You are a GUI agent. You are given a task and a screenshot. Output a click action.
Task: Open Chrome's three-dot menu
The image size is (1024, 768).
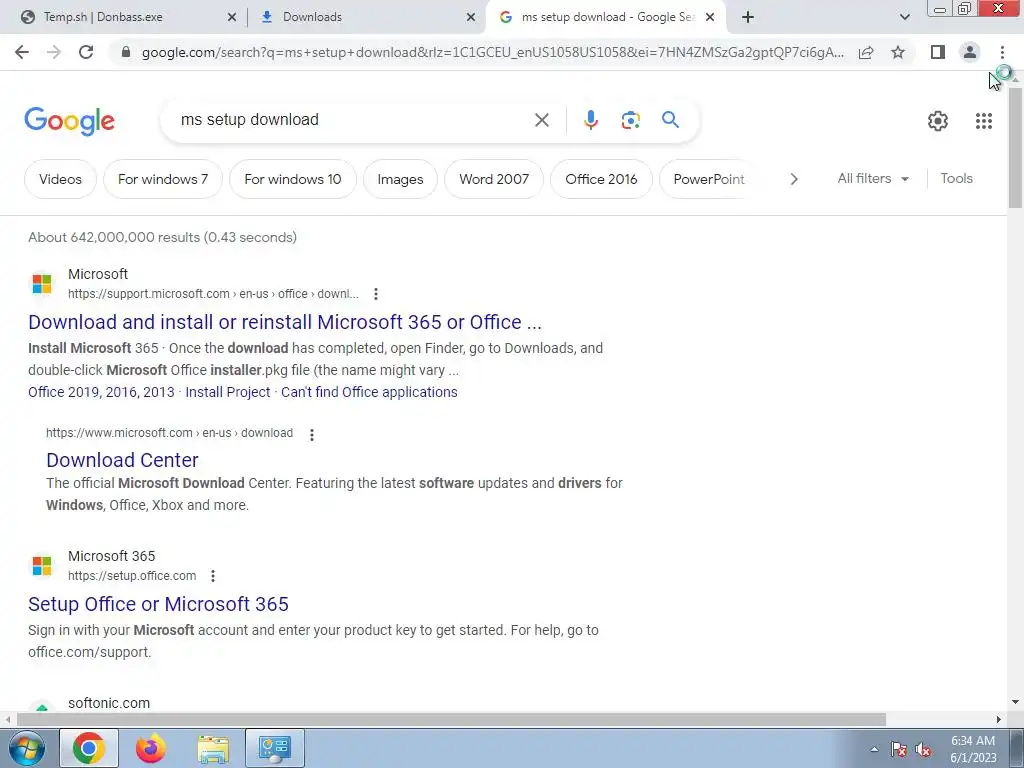click(1002, 52)
